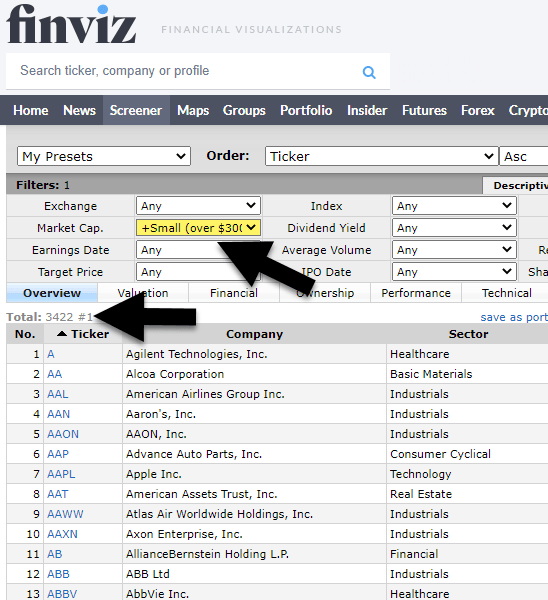The height and width of the screenshot is (600, 548).
Task: Open ticker link AAON
Action: click(x=63, y=434)
